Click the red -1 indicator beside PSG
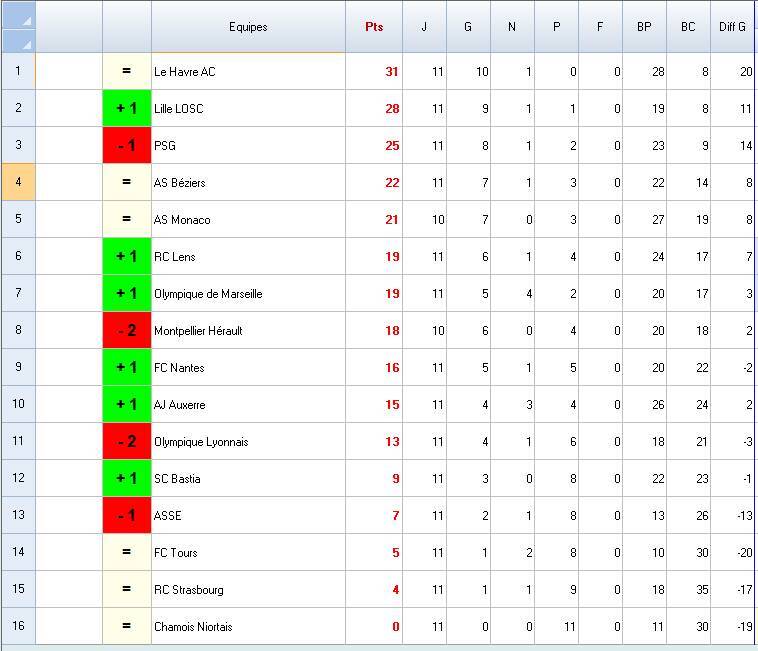 click(127, 145)
